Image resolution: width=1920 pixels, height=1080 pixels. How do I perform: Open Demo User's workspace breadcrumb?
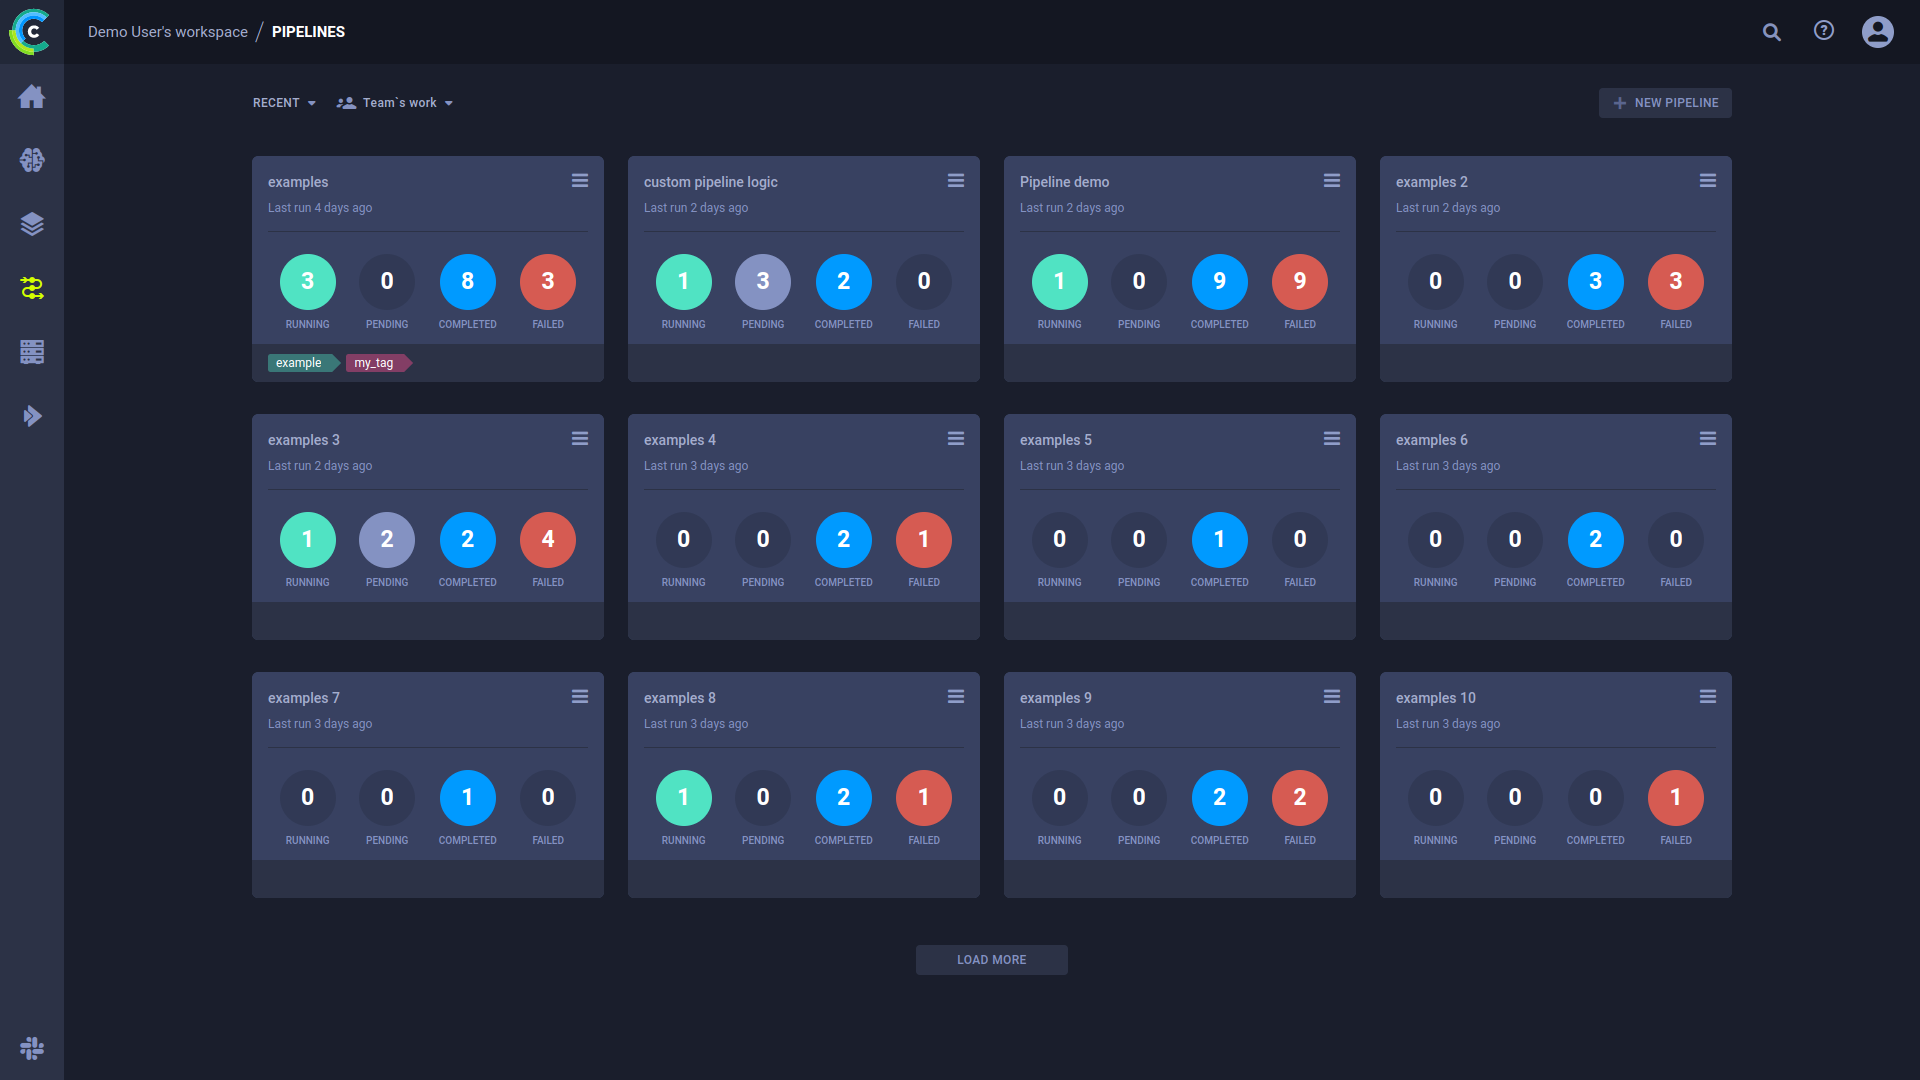(x=167, y=31)
